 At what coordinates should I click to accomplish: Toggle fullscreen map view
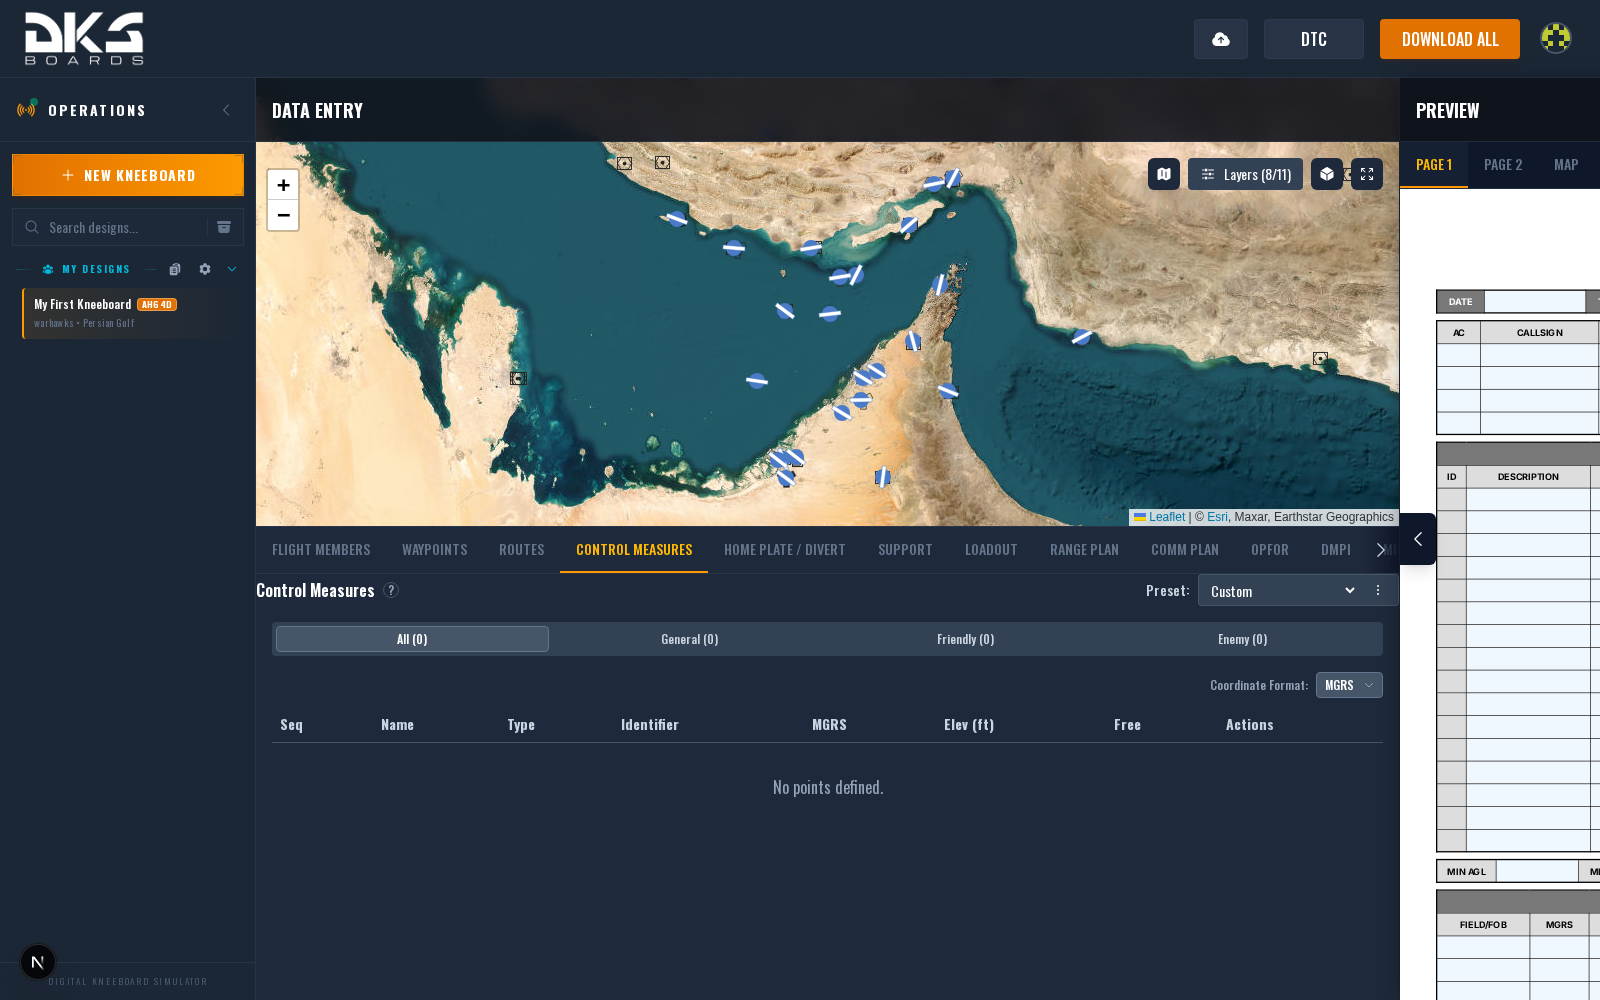1367,174
